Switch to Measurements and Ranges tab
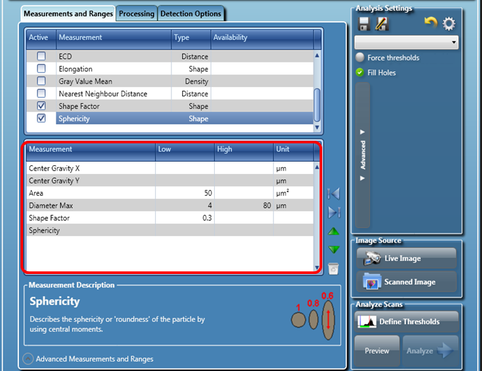The width and height of the screenshot is (482, 371). 68,14
